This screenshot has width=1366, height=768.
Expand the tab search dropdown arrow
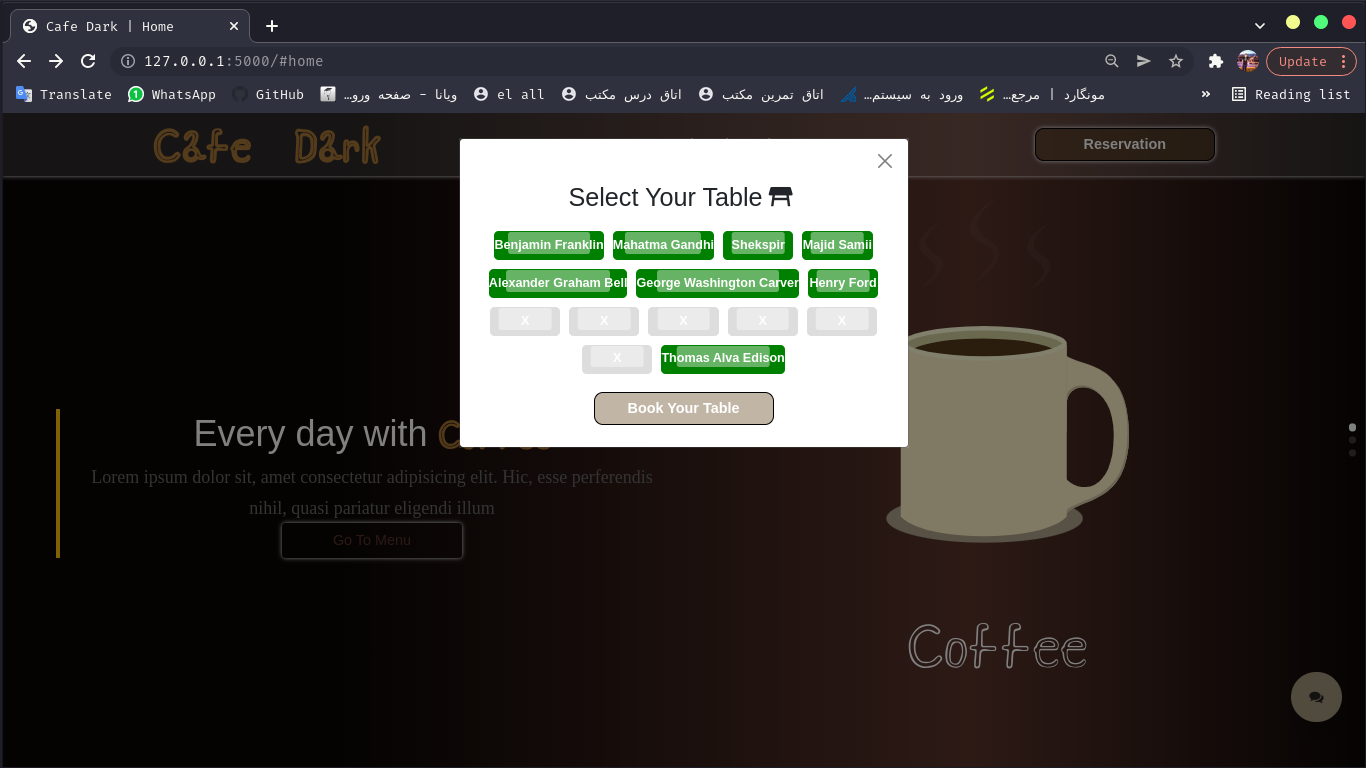pyautogui.click(x=1260, y=26)
